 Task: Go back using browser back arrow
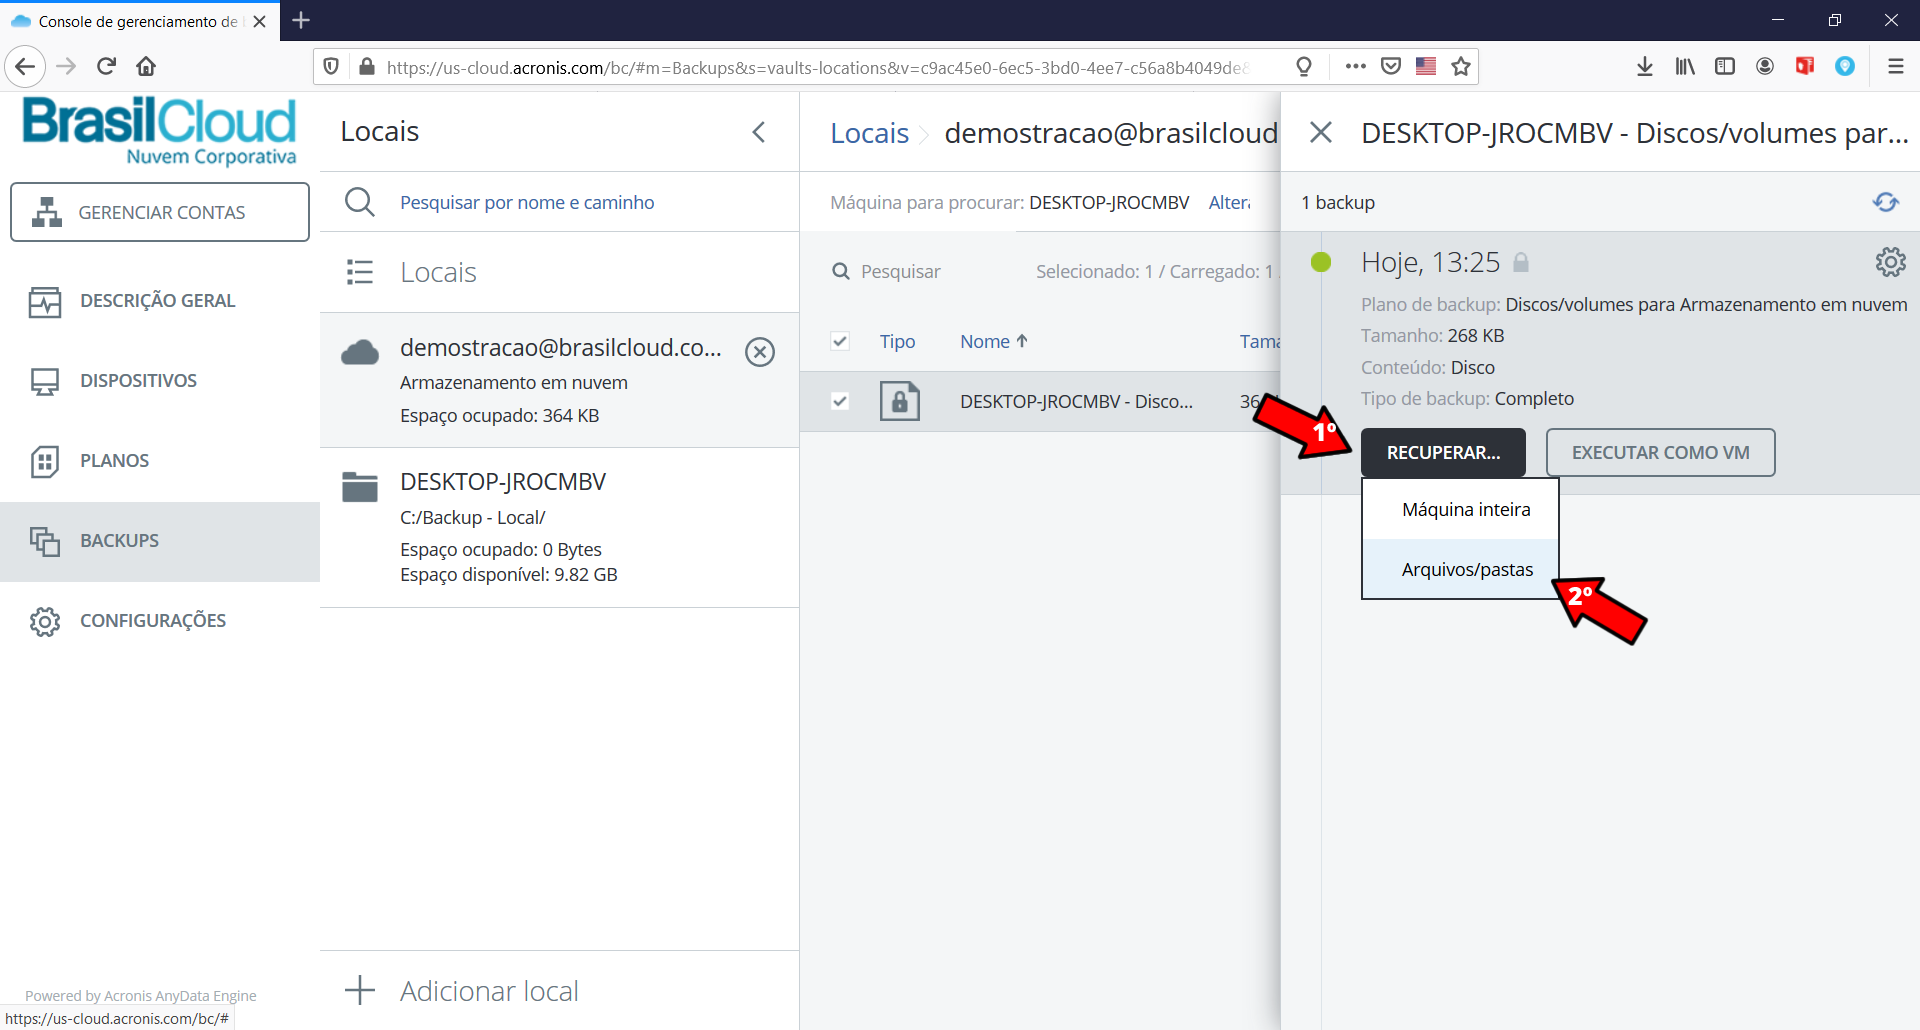25,67
